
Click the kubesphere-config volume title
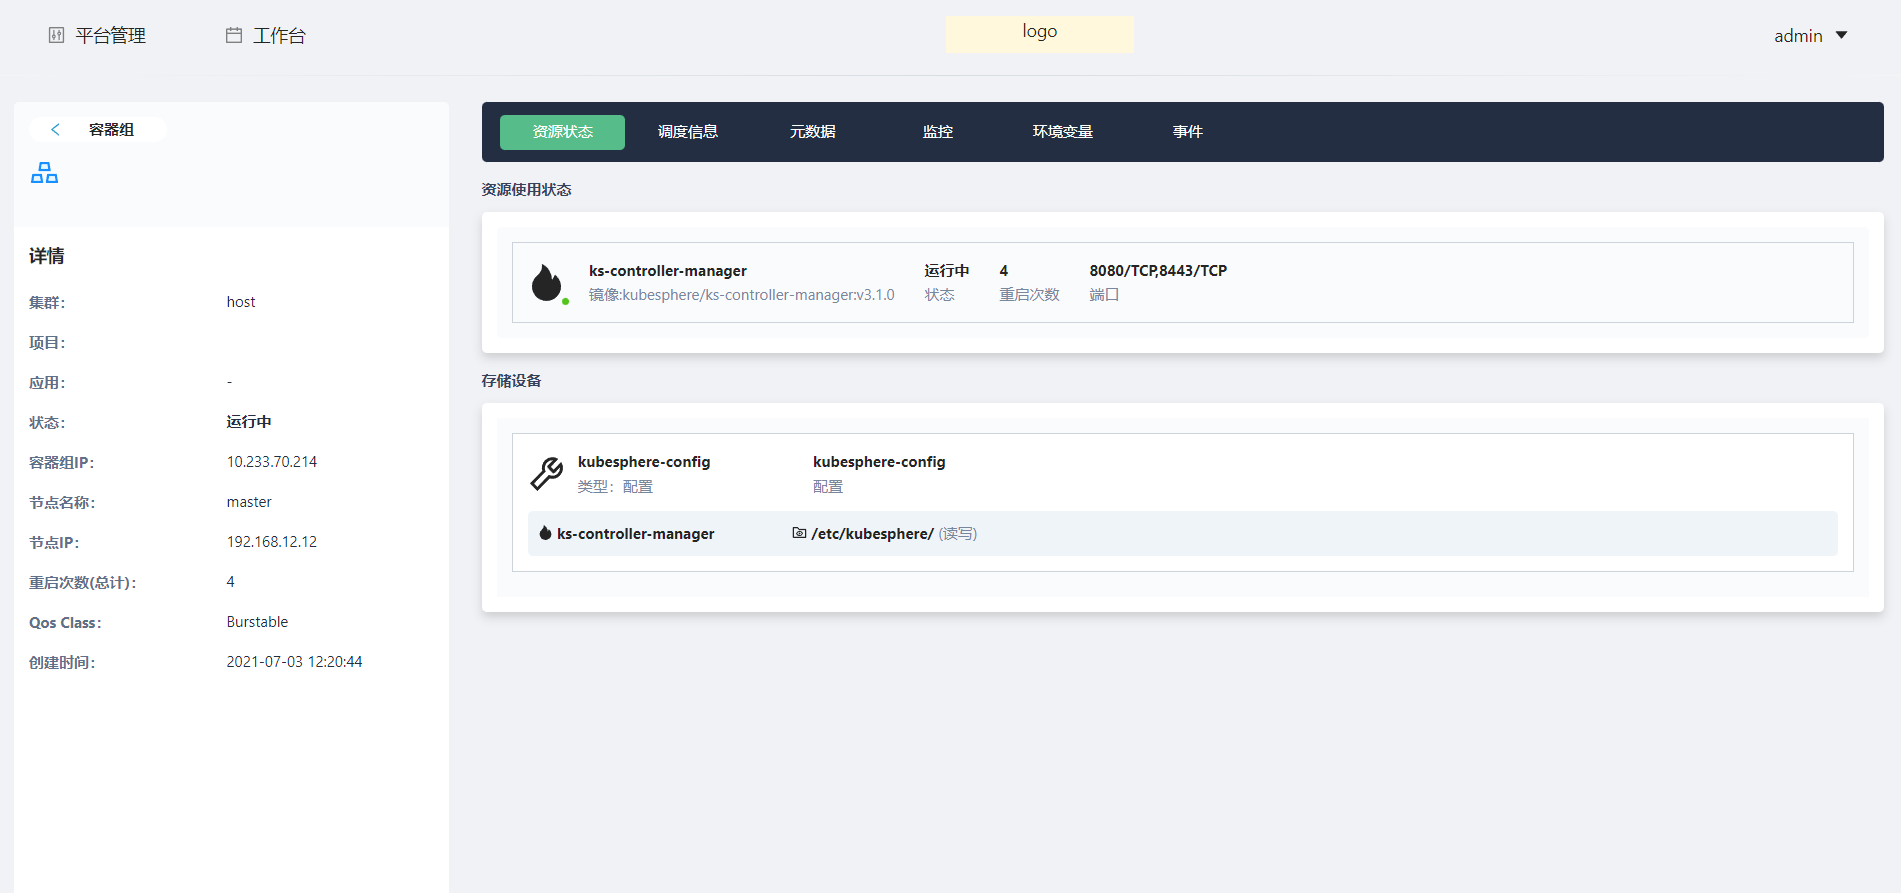644,462
